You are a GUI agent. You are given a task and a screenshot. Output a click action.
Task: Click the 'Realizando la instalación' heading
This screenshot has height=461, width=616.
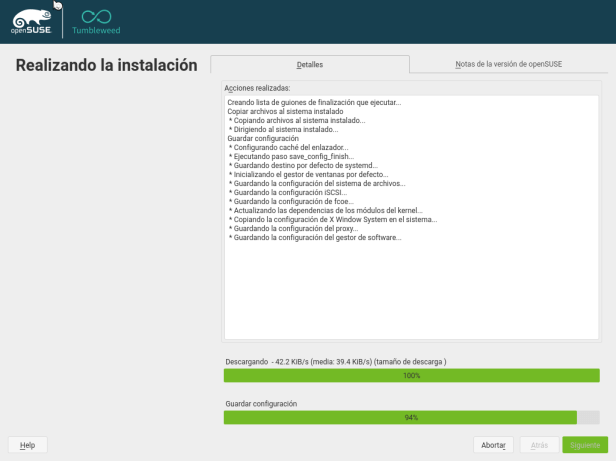click(106, 65)
